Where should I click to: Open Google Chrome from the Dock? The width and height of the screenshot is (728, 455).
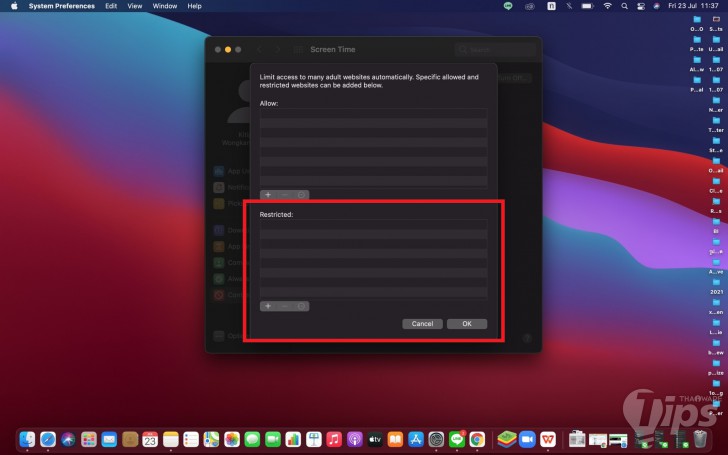click(x=477, y=439)
